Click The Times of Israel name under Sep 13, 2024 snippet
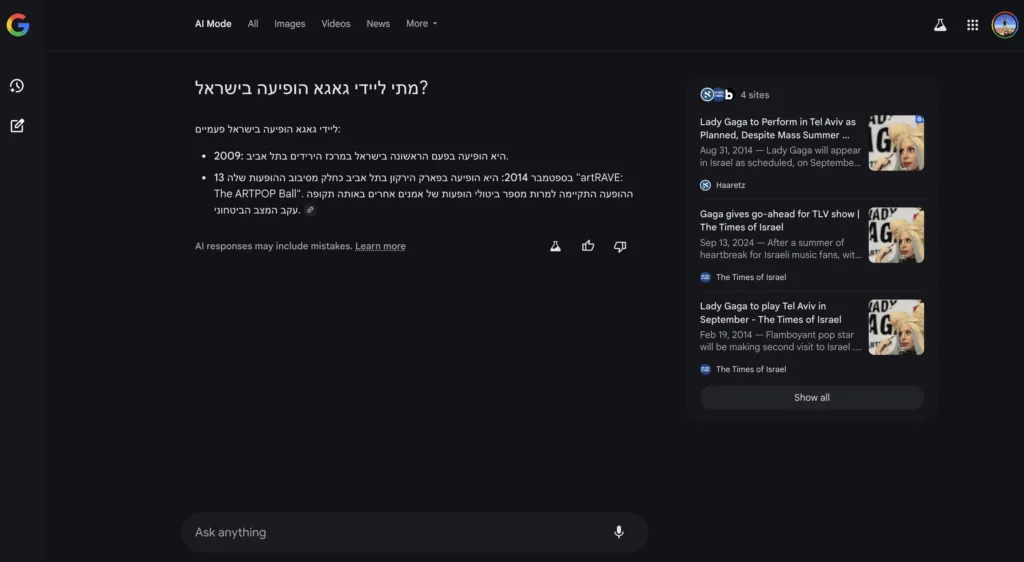The image size is (1024, 562). pos(751,277)
